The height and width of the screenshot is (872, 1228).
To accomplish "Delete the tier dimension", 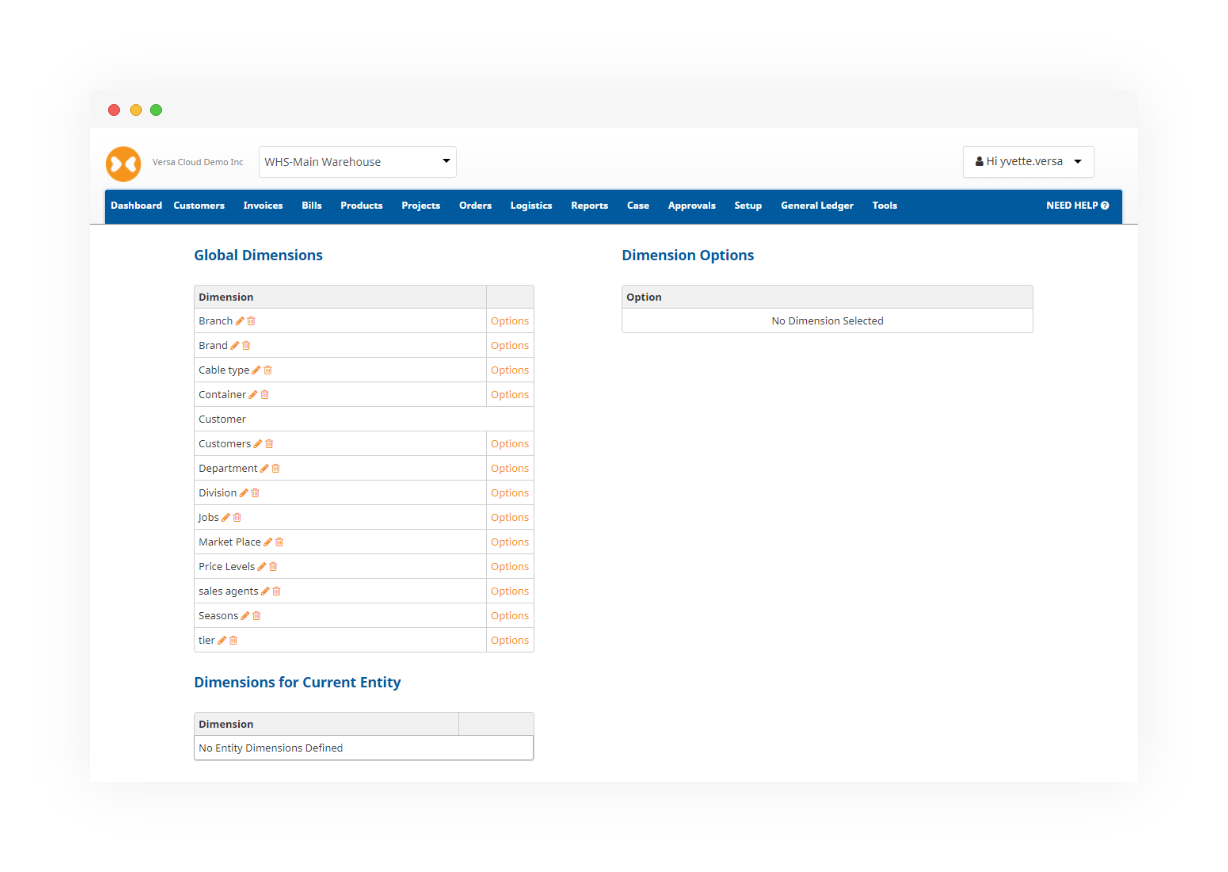I will [x=233, y=640].
